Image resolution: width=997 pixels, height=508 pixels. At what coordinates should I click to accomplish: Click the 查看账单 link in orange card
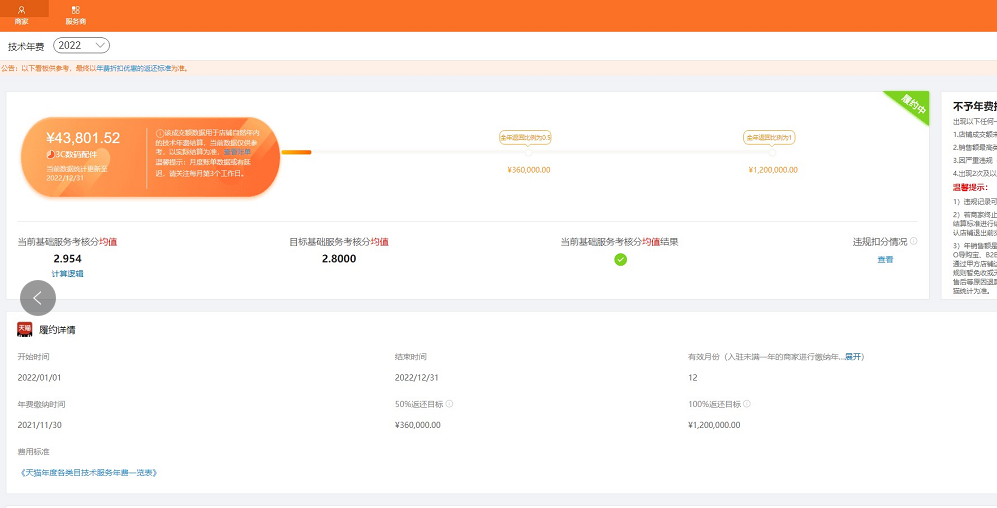(x=237, y=151)
